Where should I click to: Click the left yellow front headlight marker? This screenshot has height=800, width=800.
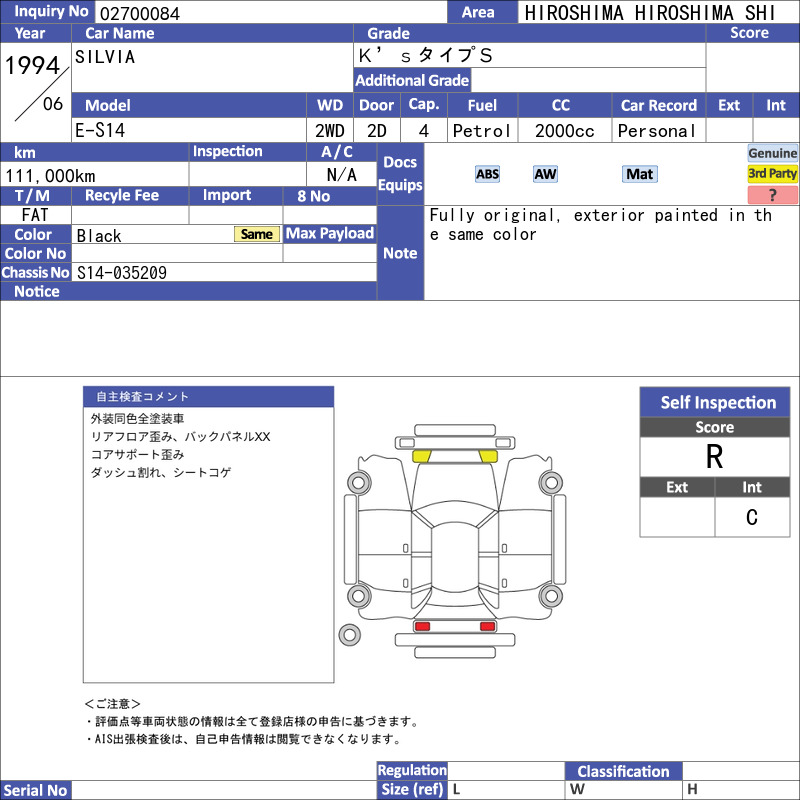[422, 456]
